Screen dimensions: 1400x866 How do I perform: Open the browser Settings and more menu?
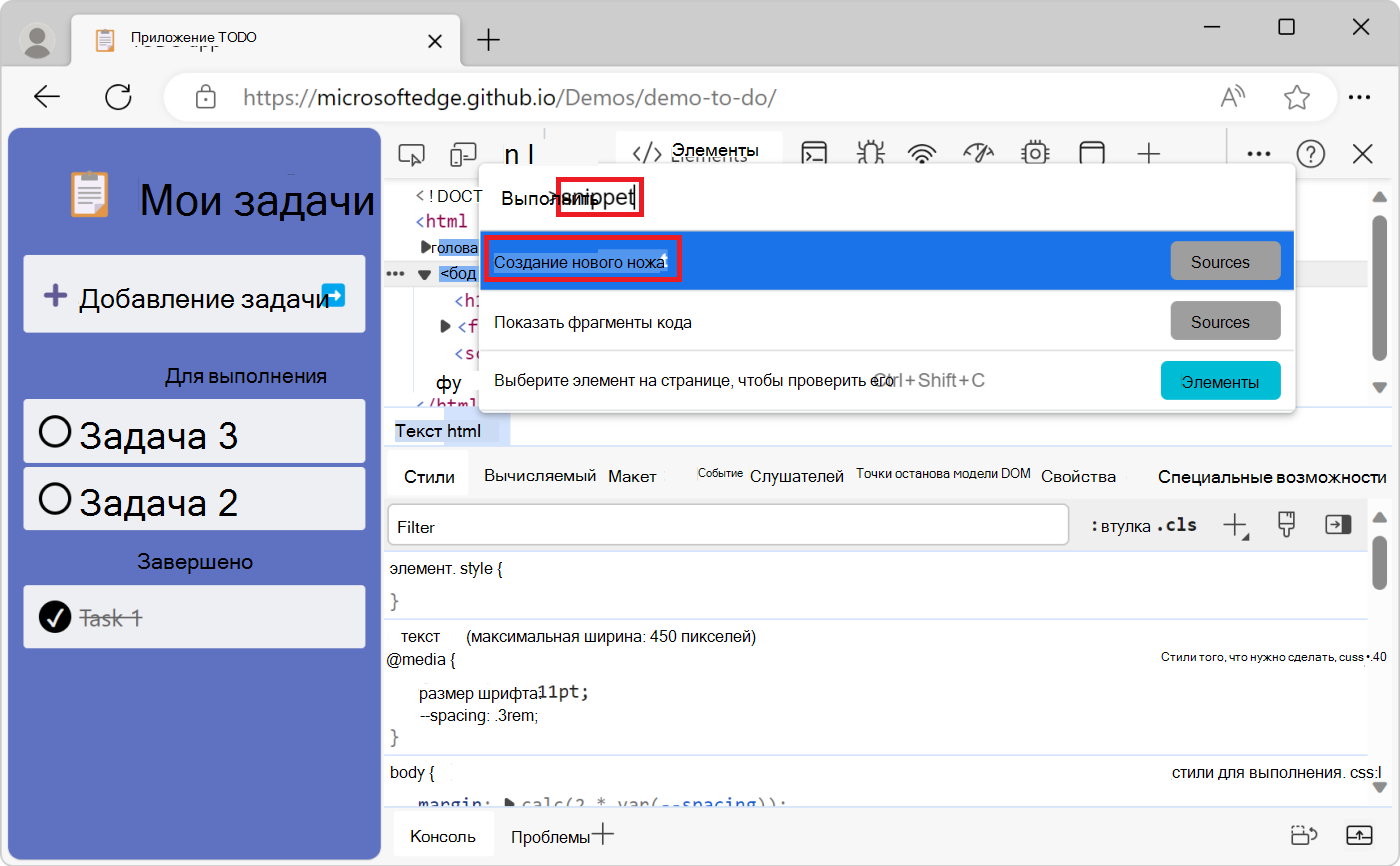point(1359,97)
